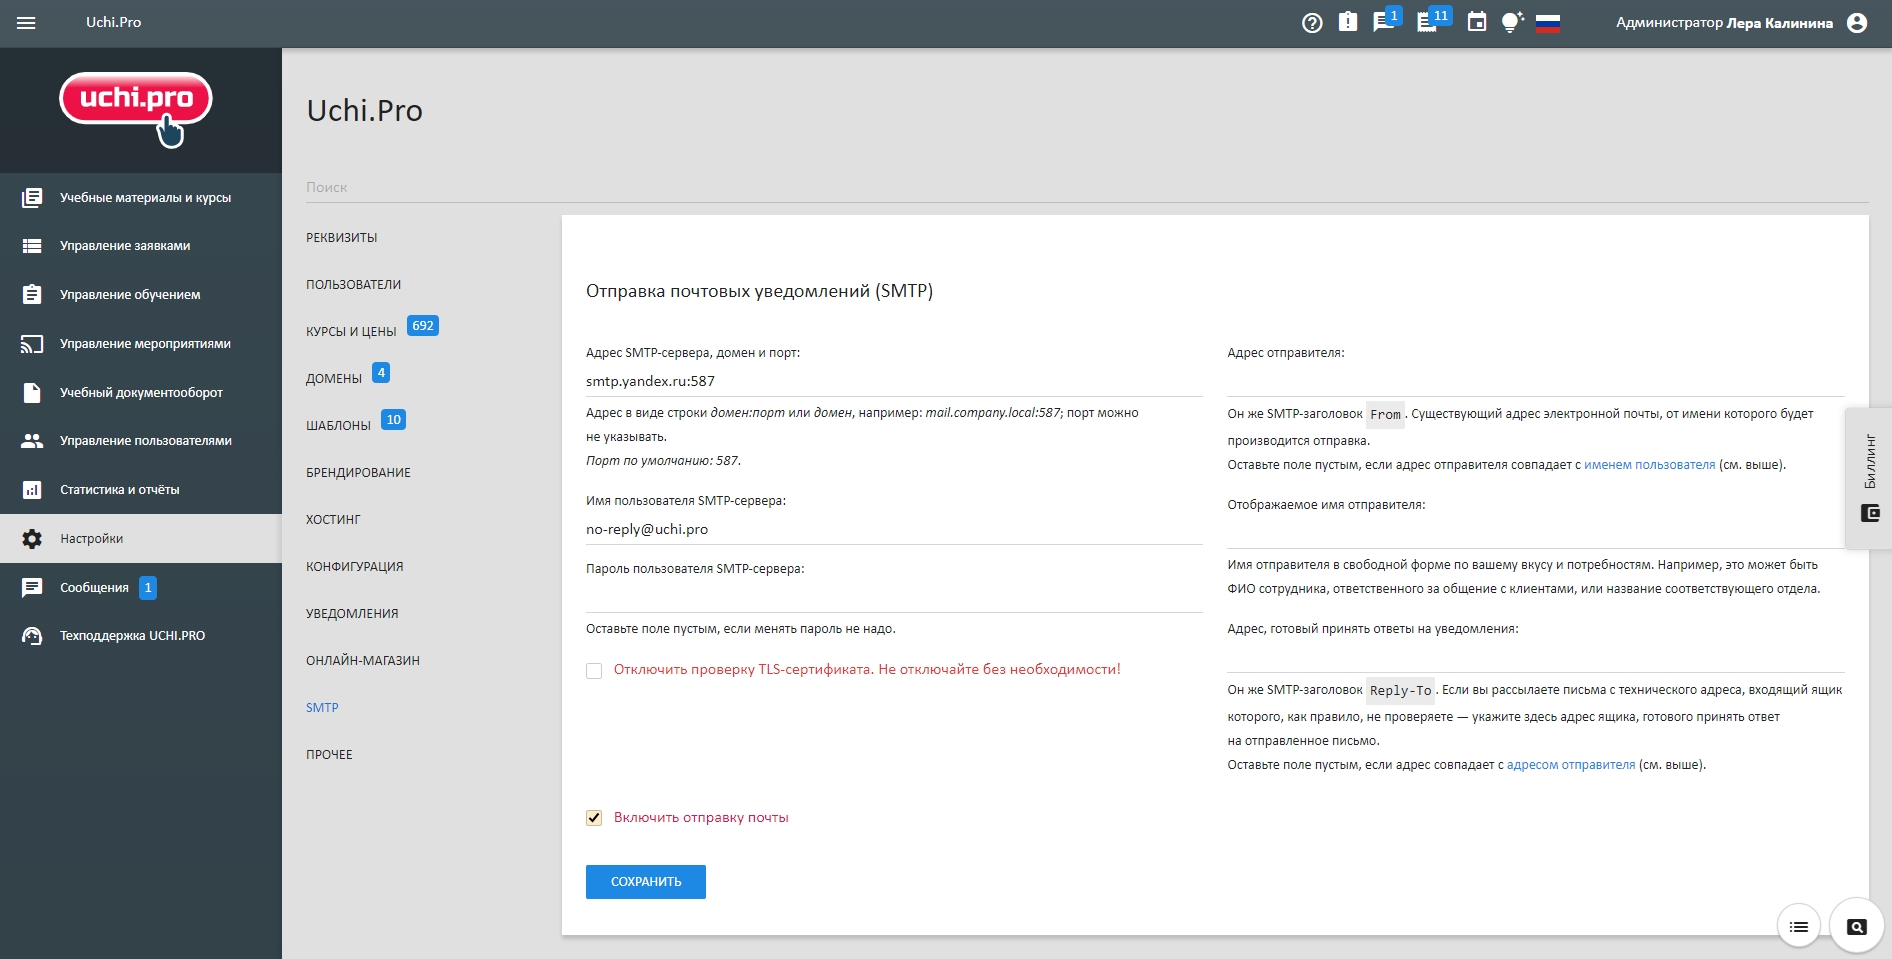
Task: Click the badge 10 next to ШАБЛОНЫ
Action: point(394,420)
